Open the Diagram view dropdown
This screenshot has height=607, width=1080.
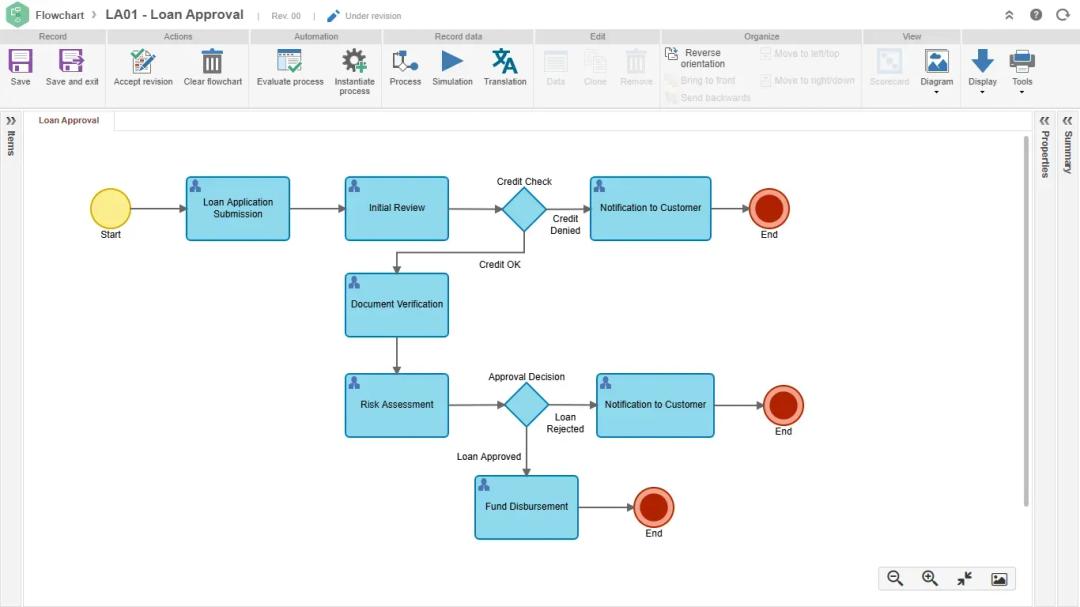[x=937, y=70]
